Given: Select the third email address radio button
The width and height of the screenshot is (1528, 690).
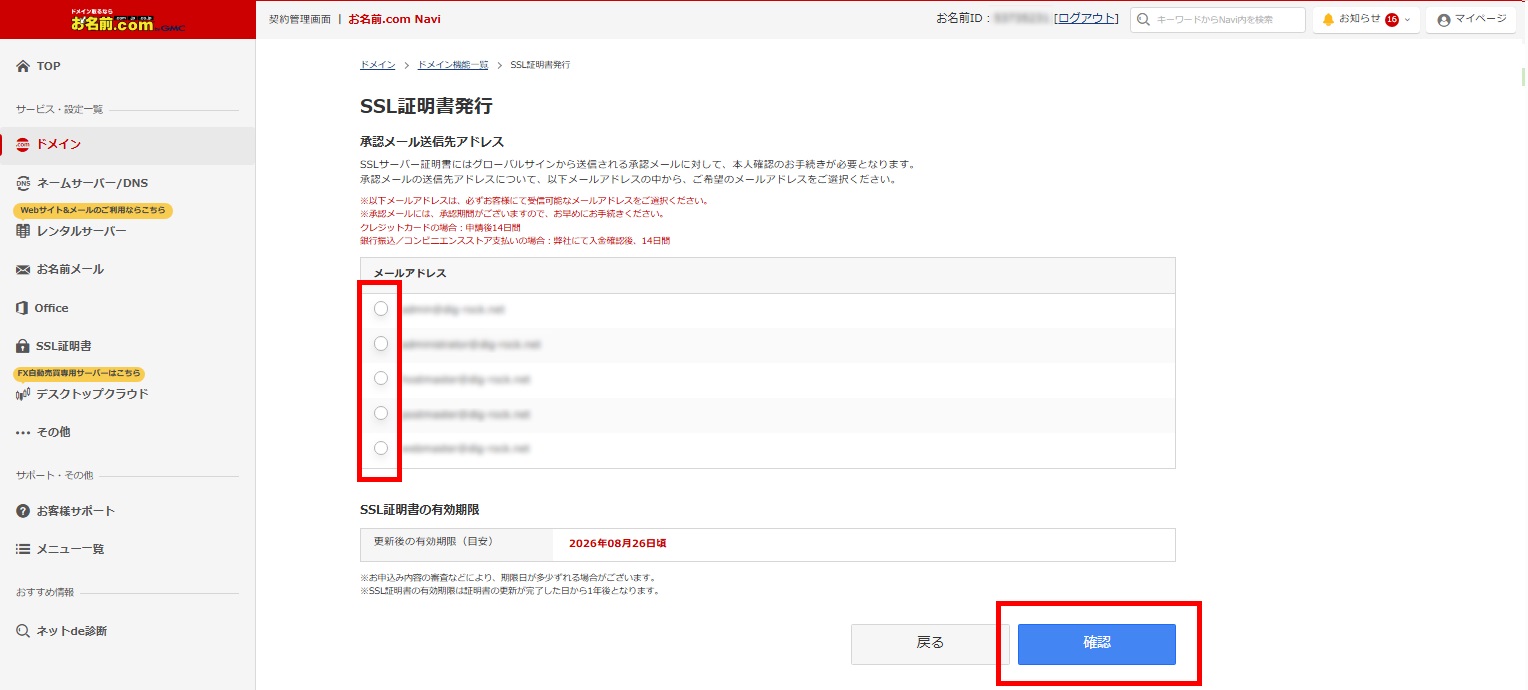Looking at the screenshot, I should tap(381, 378).
